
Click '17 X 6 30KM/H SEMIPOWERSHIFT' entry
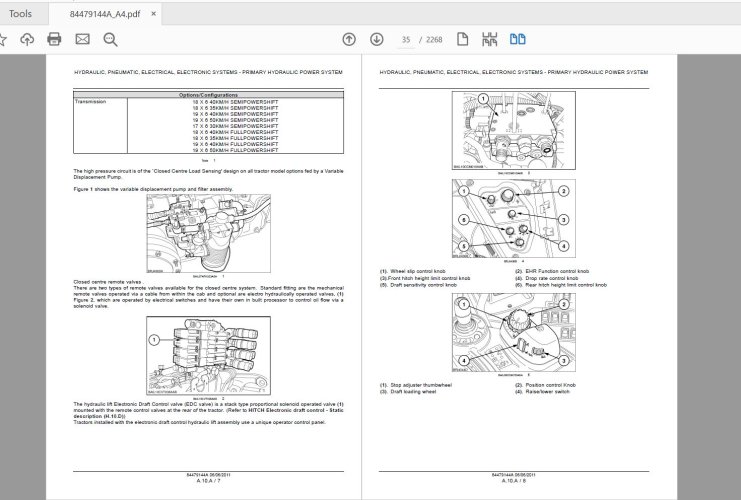click(x=235, y=126)
